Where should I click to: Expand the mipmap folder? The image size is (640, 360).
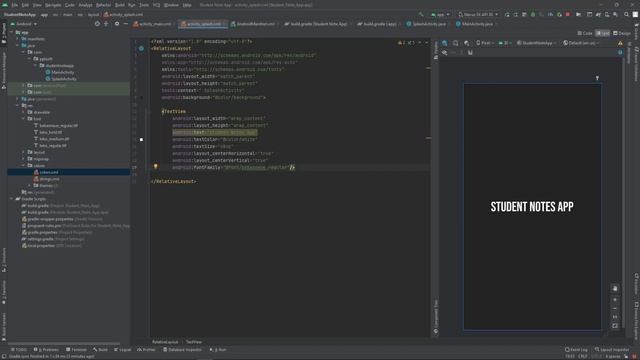click(24, 159)
